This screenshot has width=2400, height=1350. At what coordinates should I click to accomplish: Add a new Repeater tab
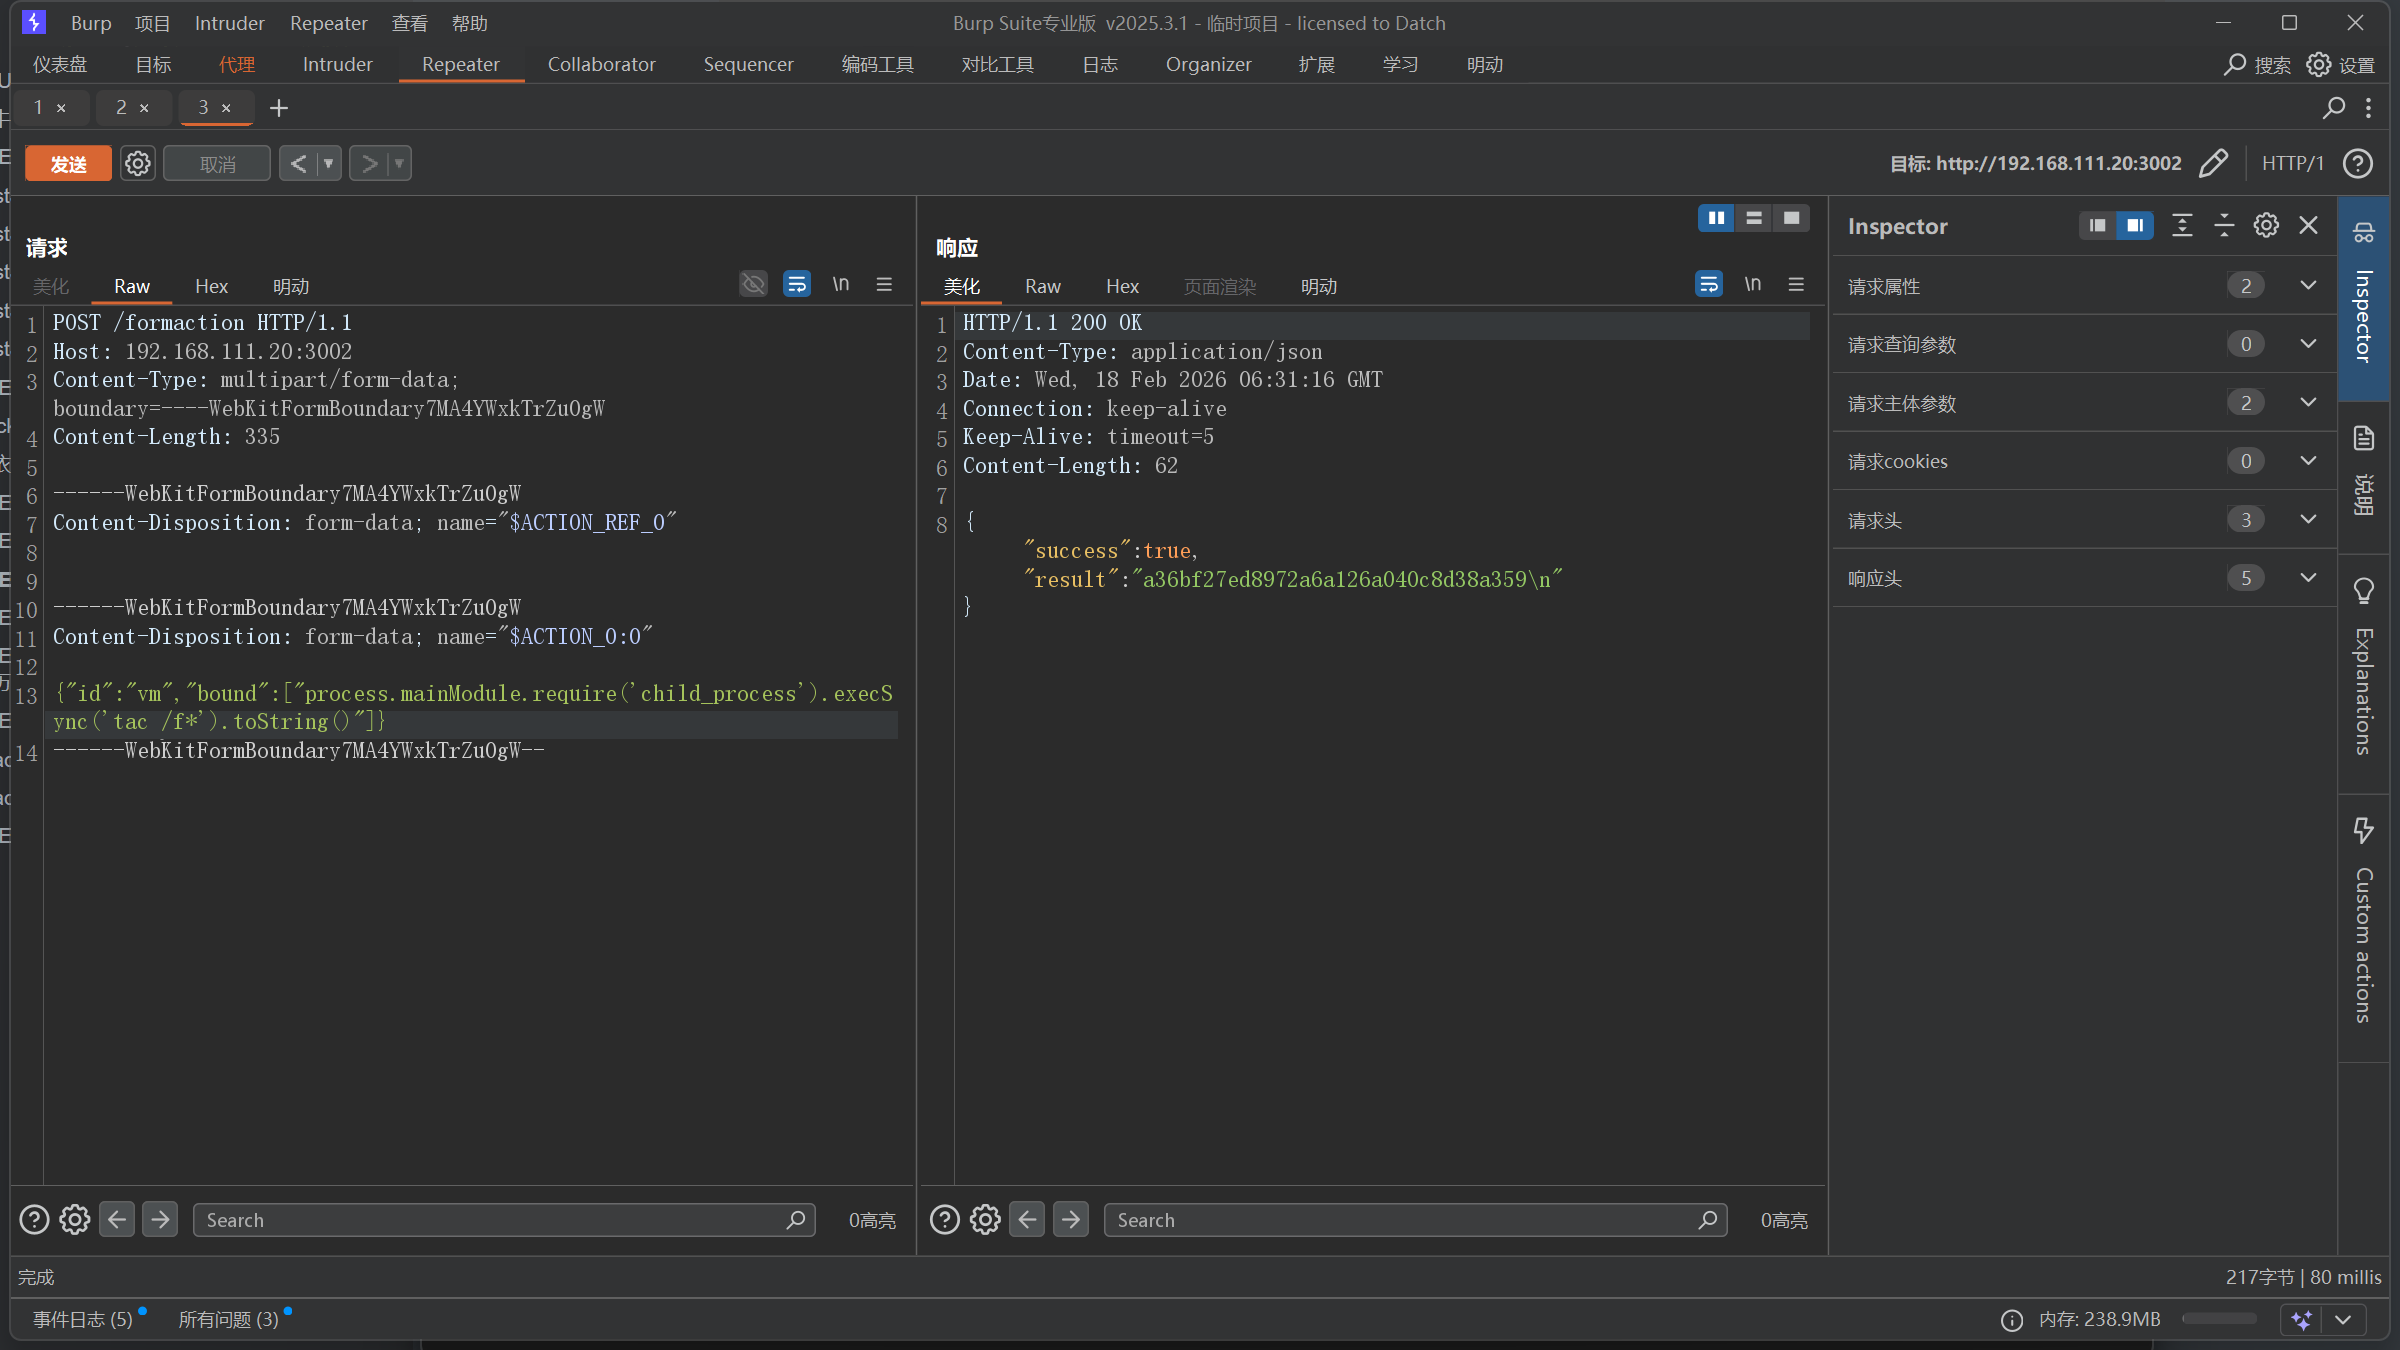coord(279,108)
